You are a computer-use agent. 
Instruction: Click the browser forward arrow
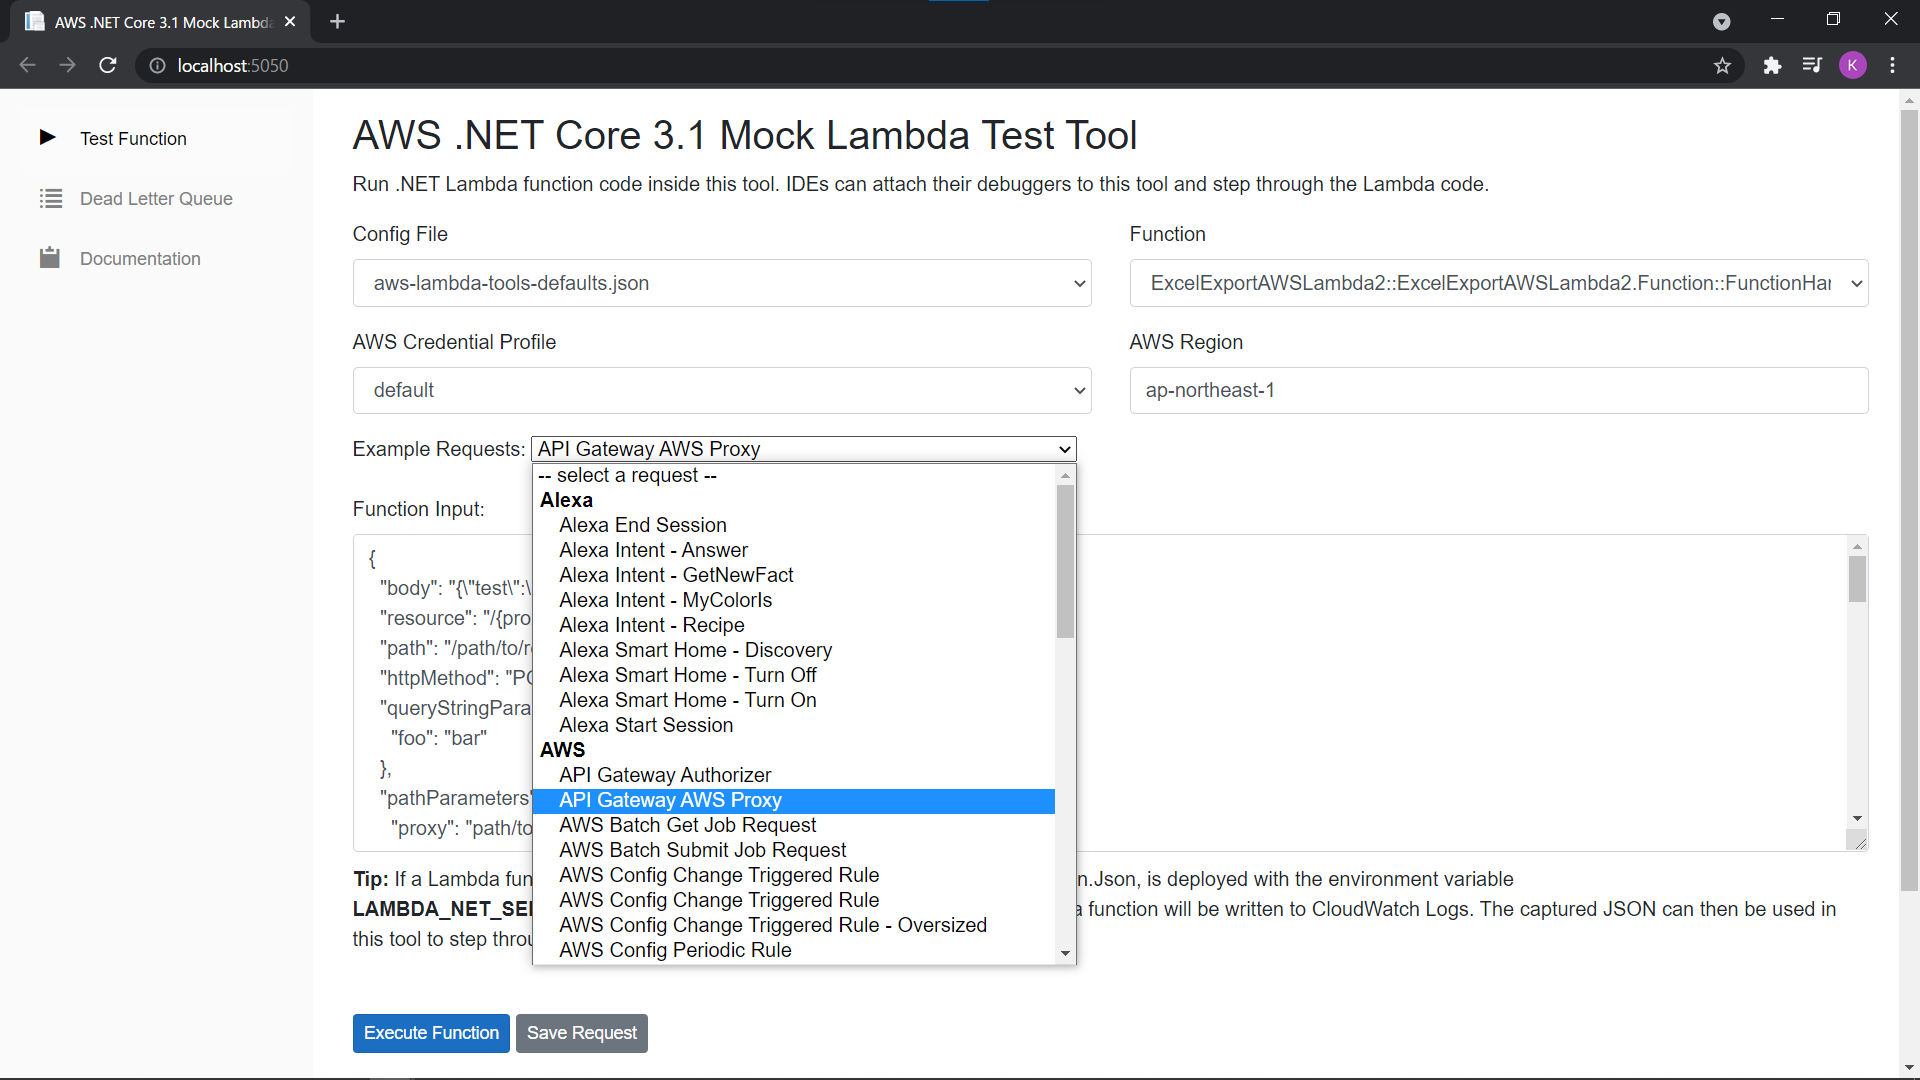coord(67,65)
